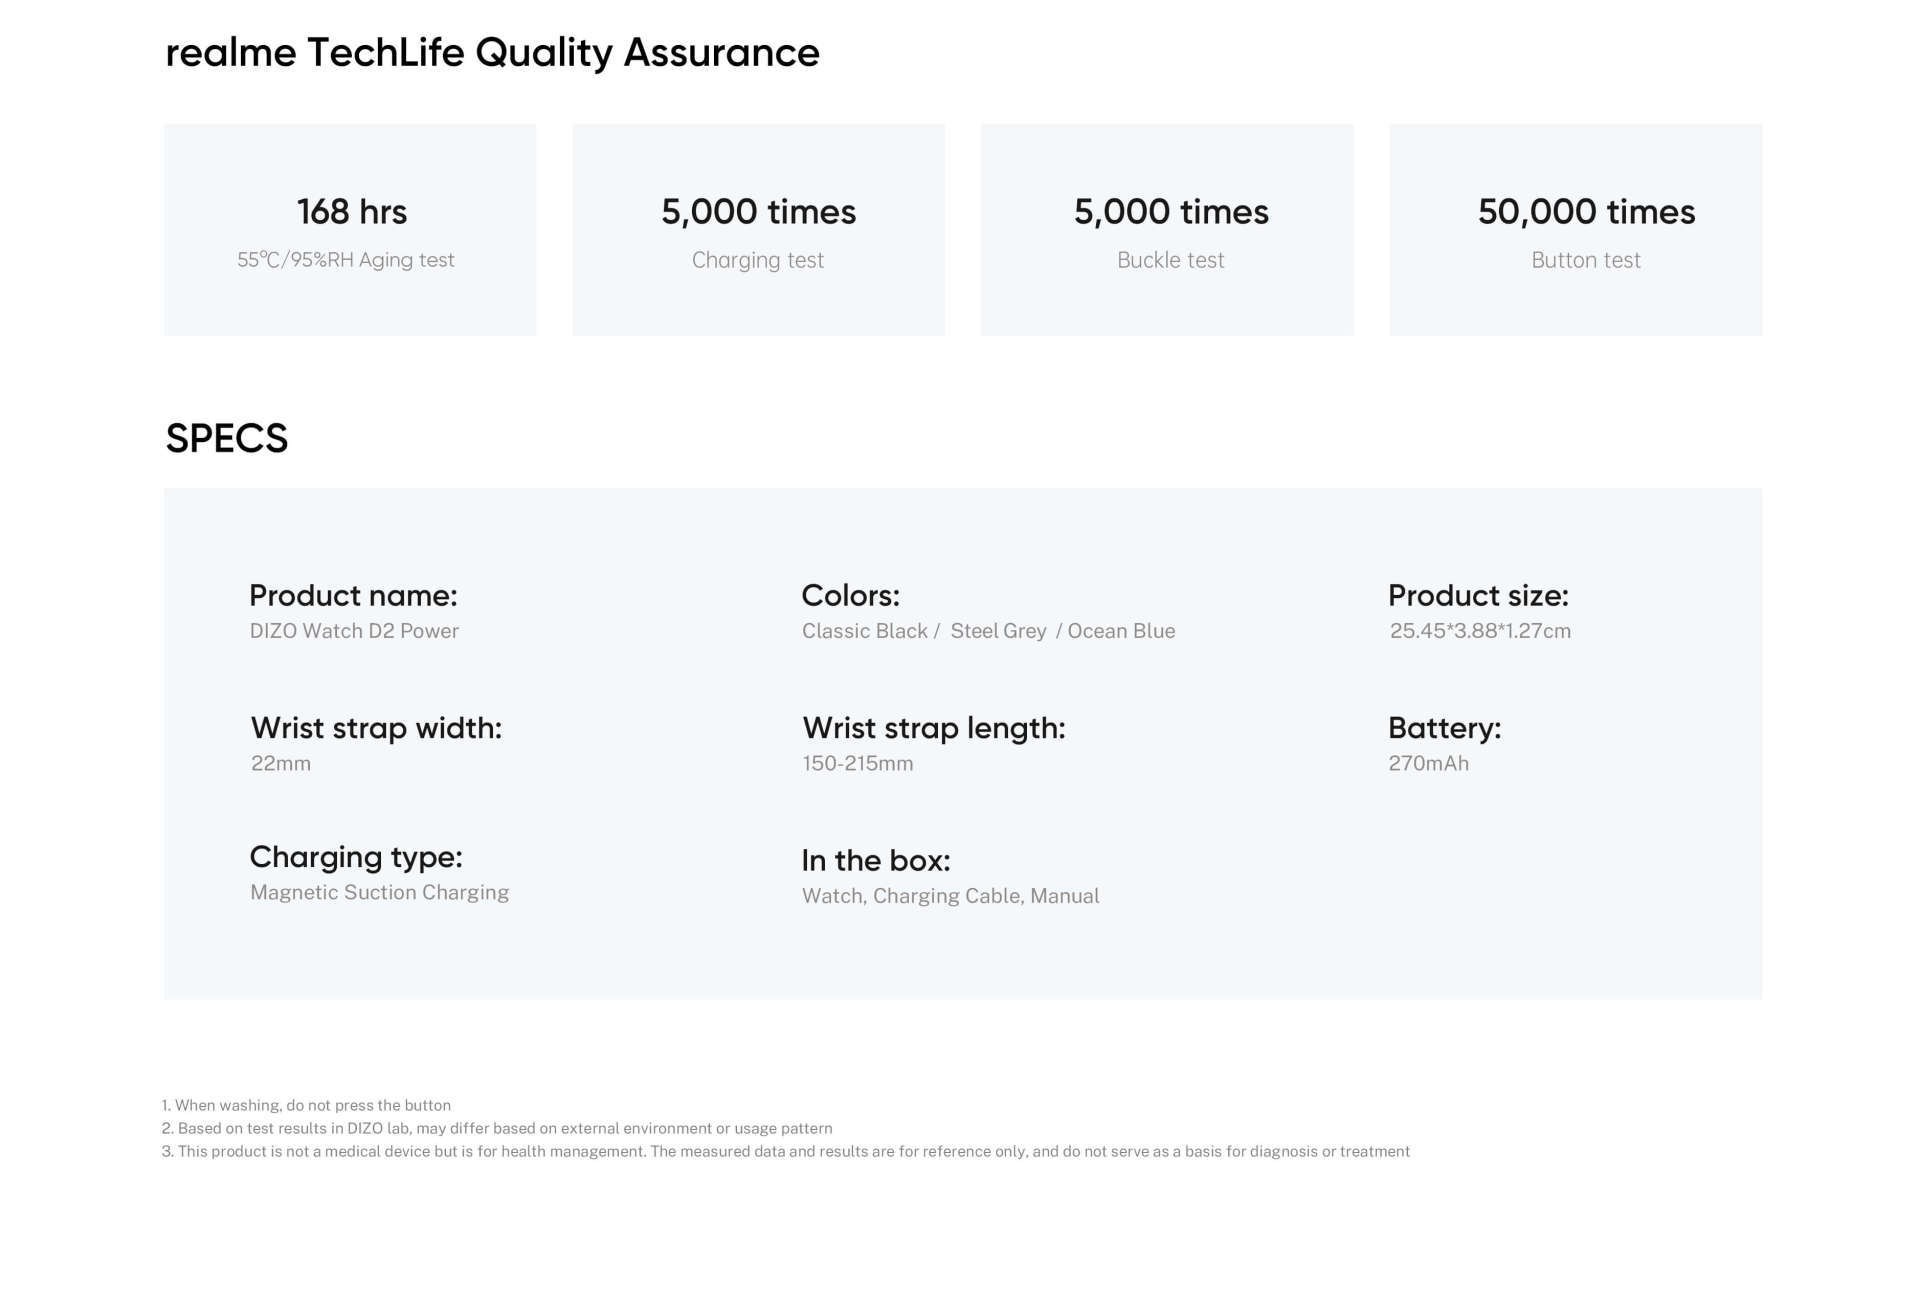Click the medical device disclaimer footnote

(786, 1151)
